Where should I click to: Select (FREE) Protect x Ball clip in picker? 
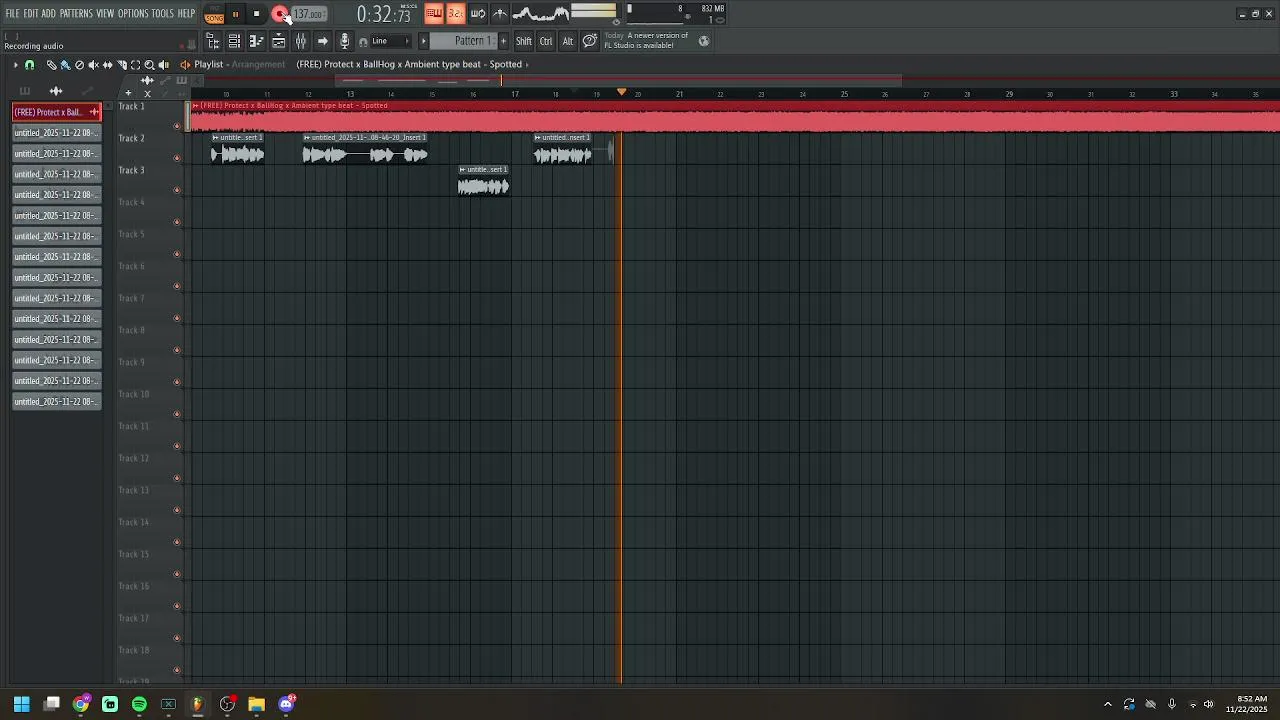point(57,112)
